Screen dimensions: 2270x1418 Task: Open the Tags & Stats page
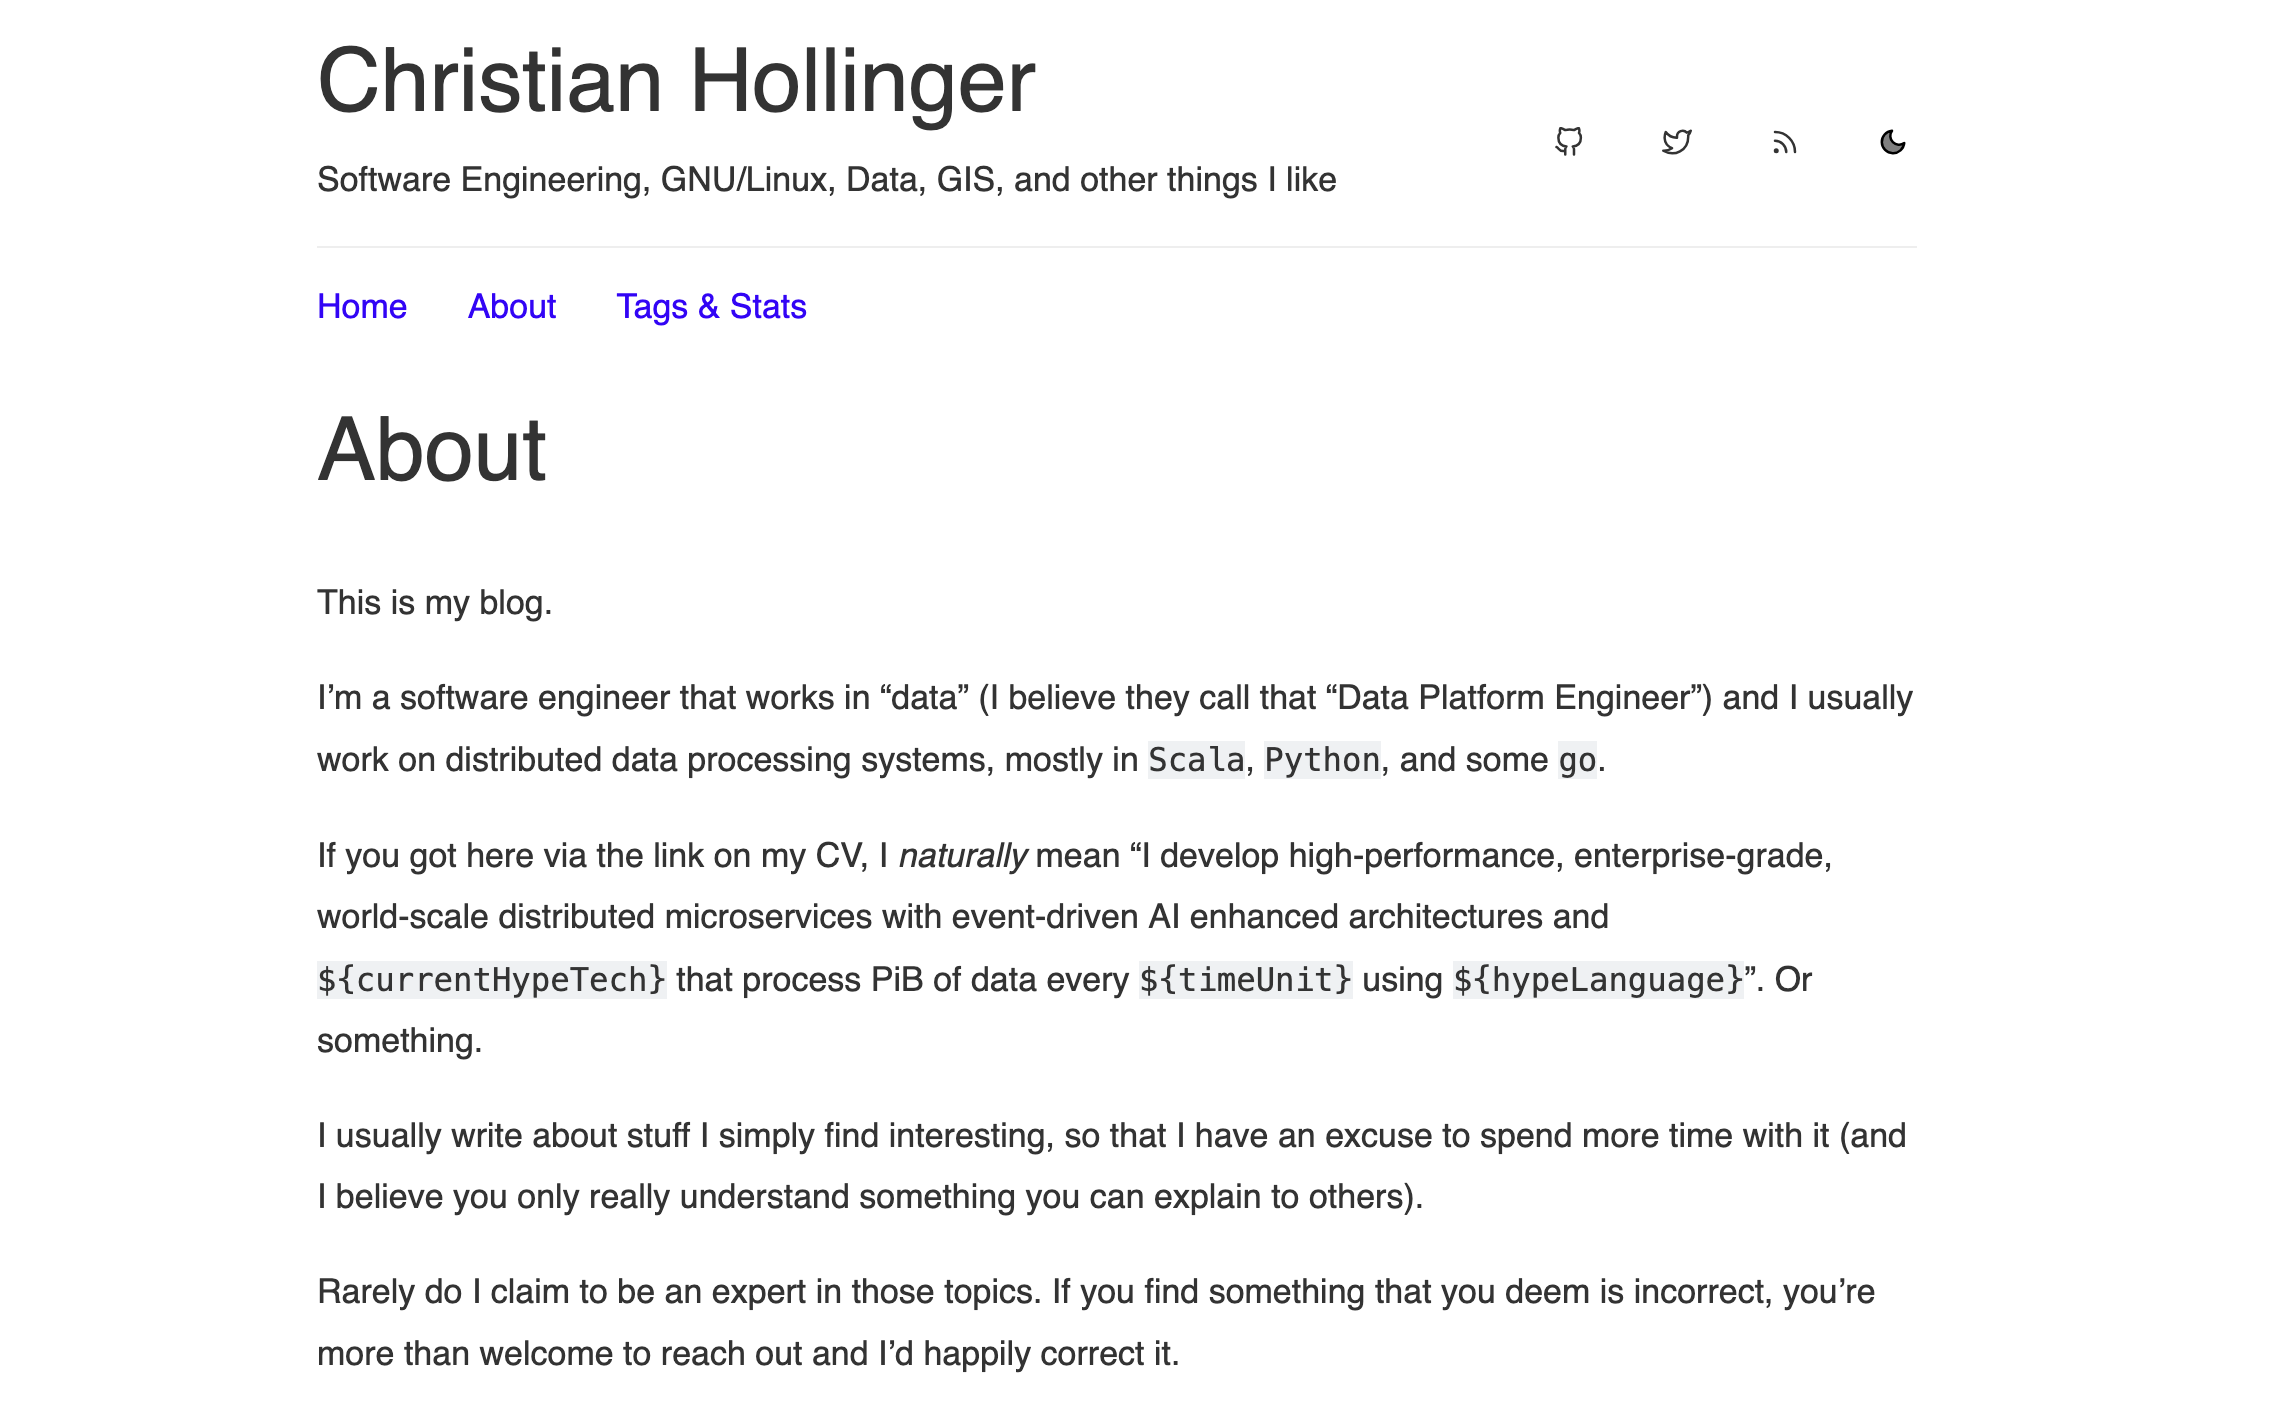[710, 306]
